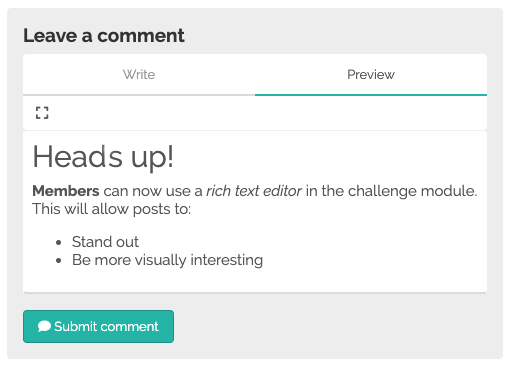
Task: Submit the comment
Action: pyautogui.click(x=98, y=326)
